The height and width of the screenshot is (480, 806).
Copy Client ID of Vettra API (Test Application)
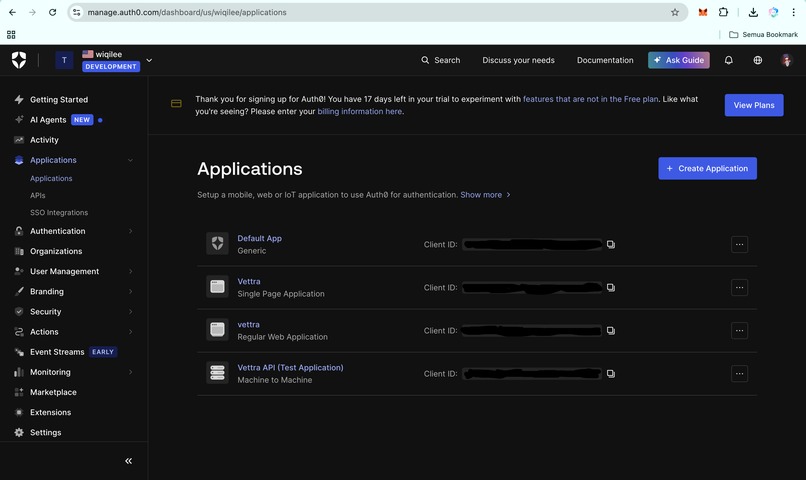[x=611, y=374]
